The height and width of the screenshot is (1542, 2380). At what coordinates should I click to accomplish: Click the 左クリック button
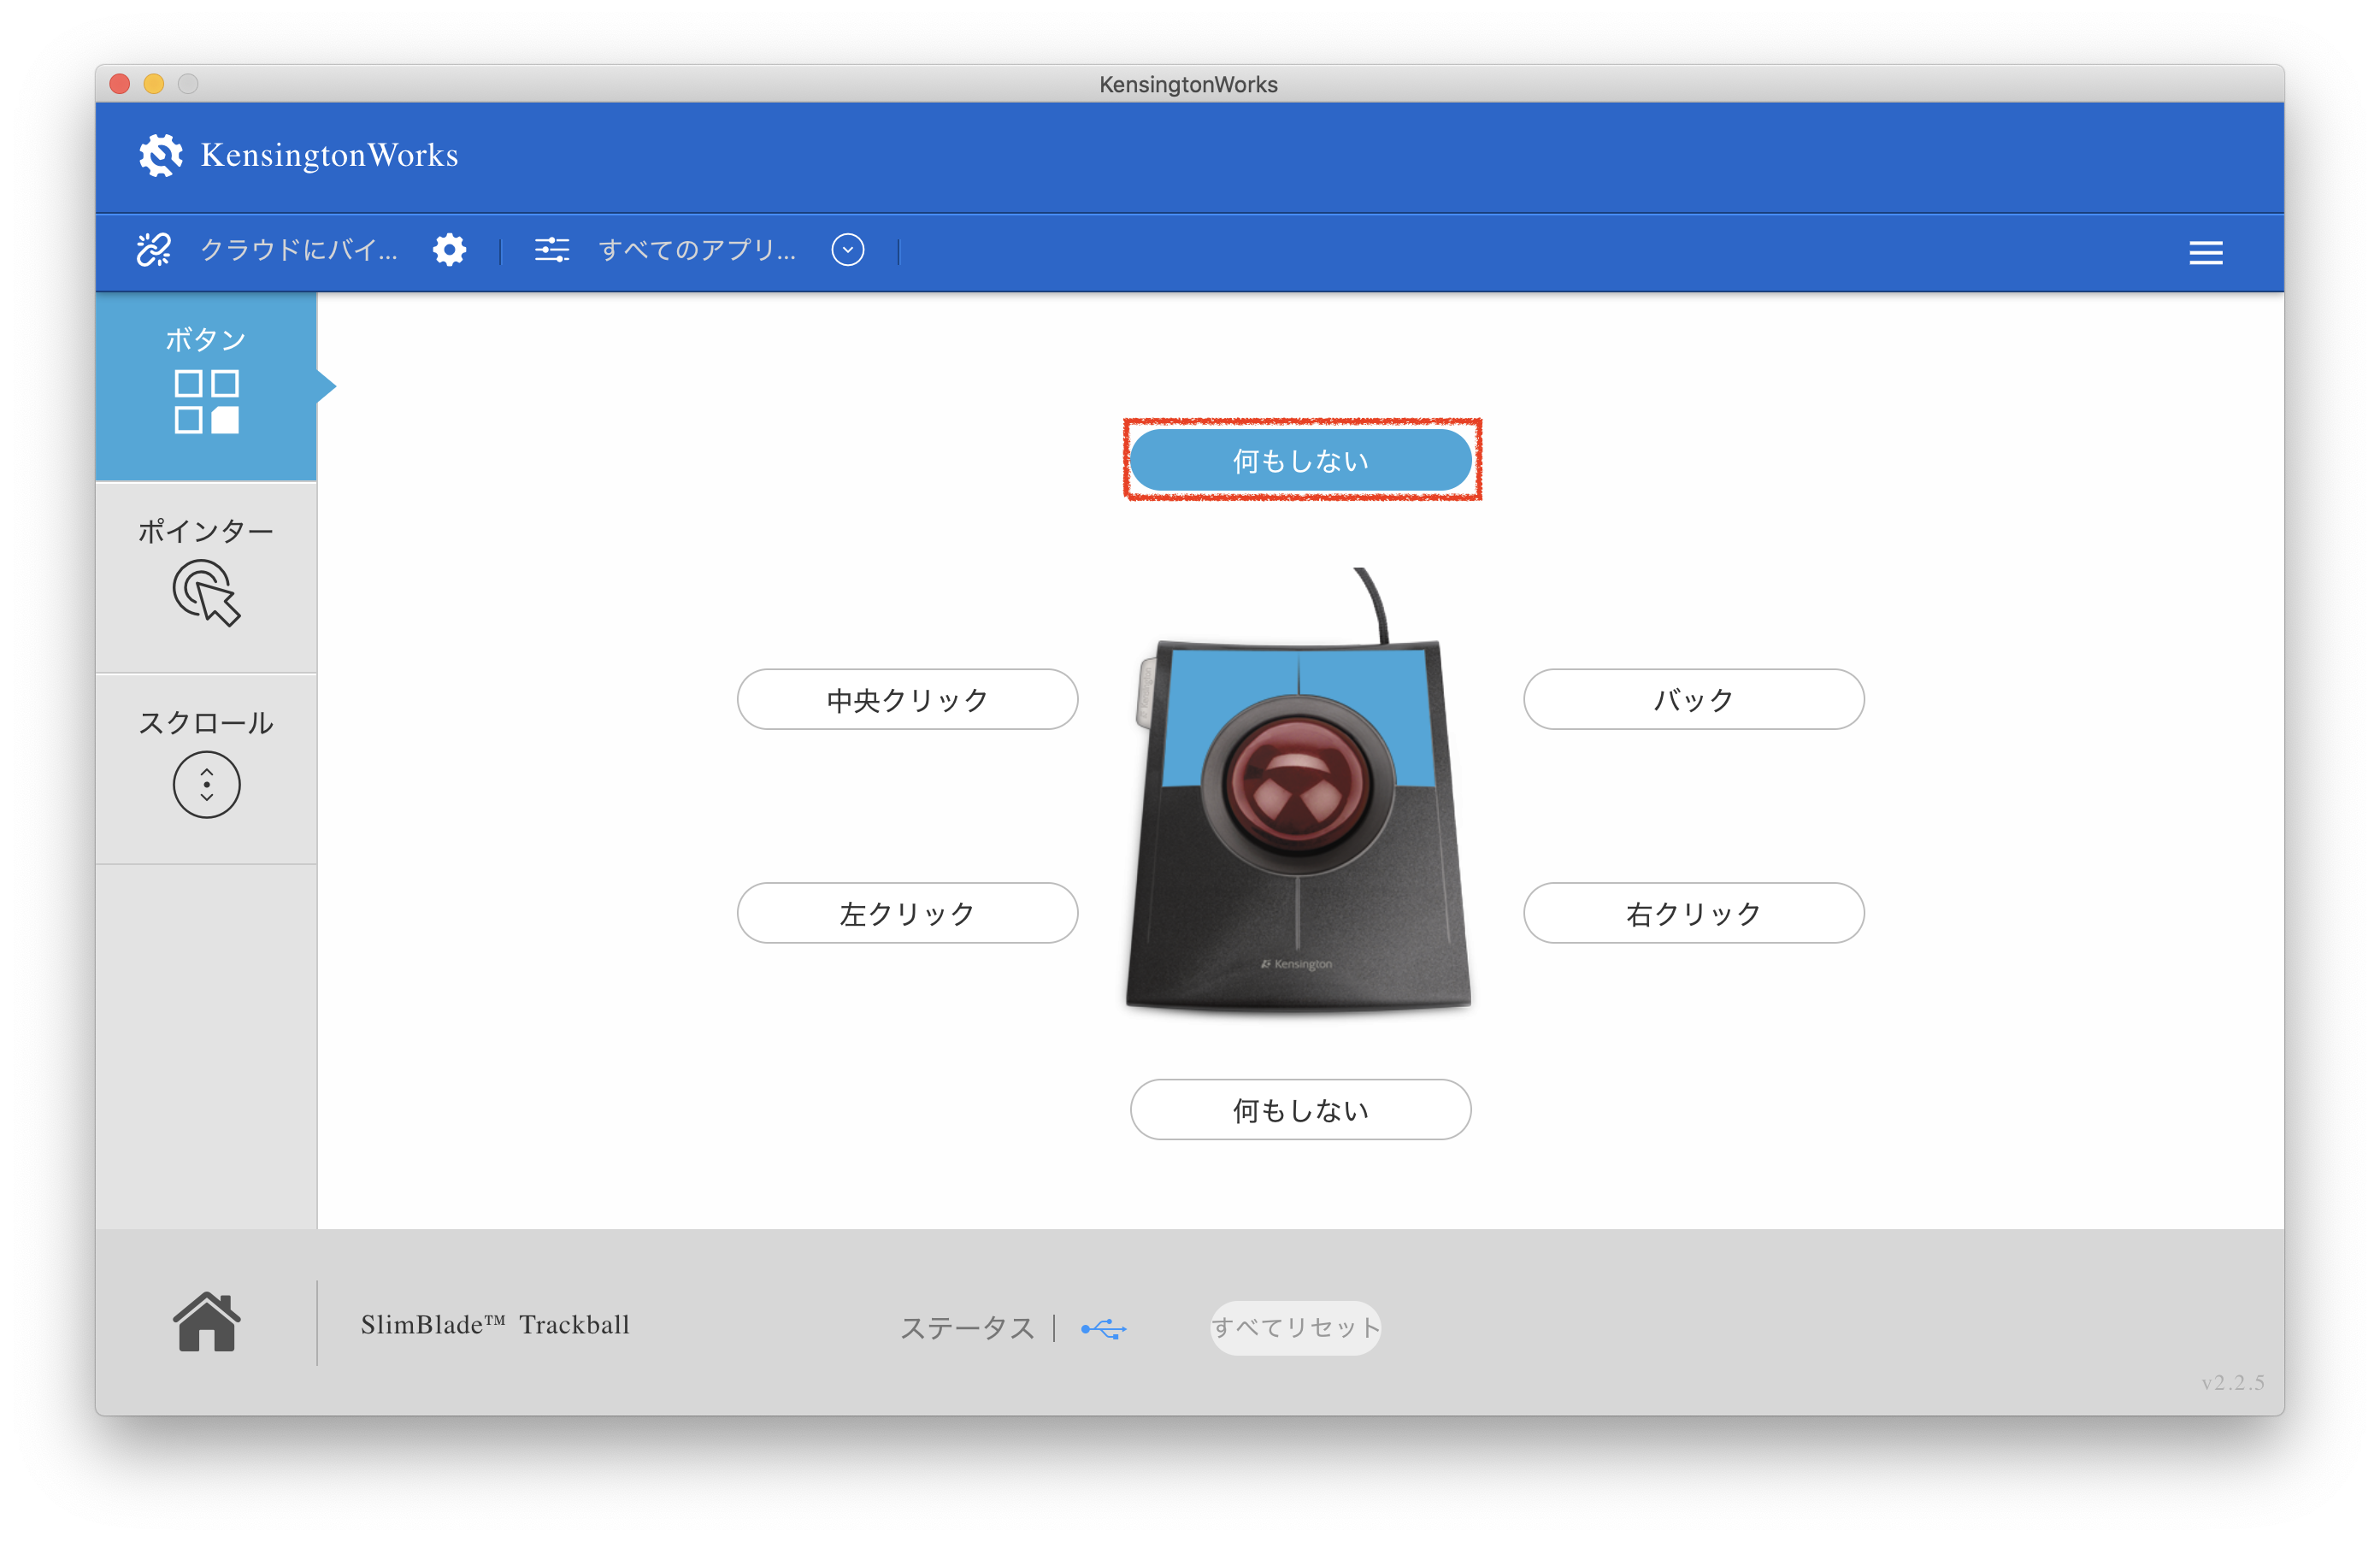[907, 913]
